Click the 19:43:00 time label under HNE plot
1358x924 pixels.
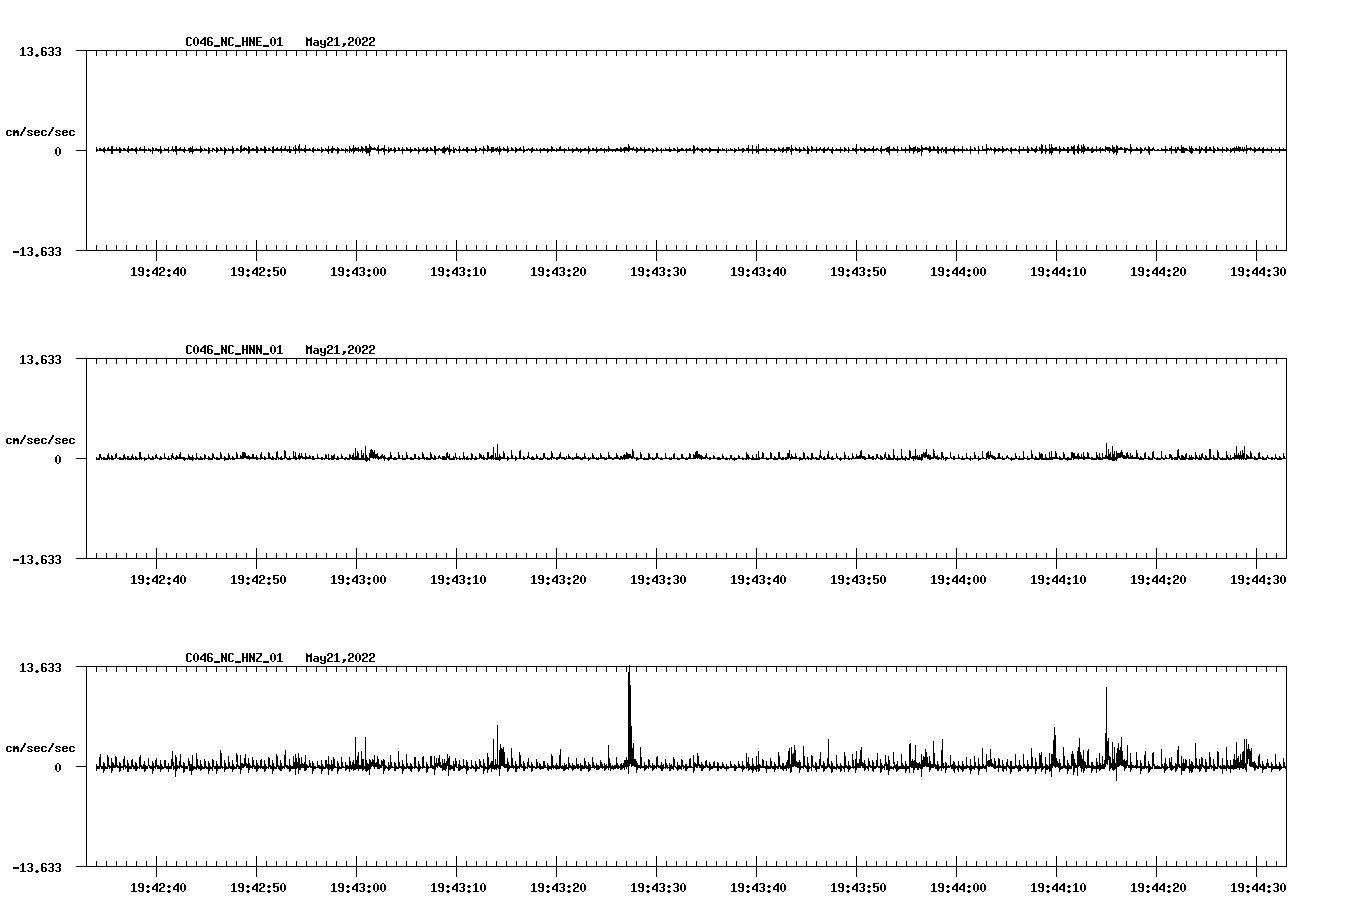[358, 272]
